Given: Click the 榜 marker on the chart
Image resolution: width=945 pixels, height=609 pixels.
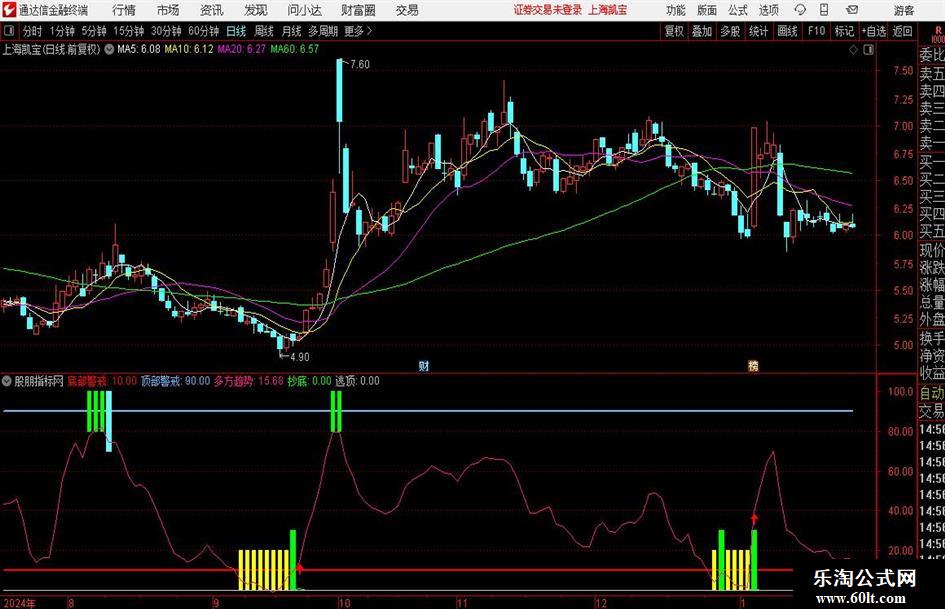Looking at the screenshot, I should click(x=753, y=365).
